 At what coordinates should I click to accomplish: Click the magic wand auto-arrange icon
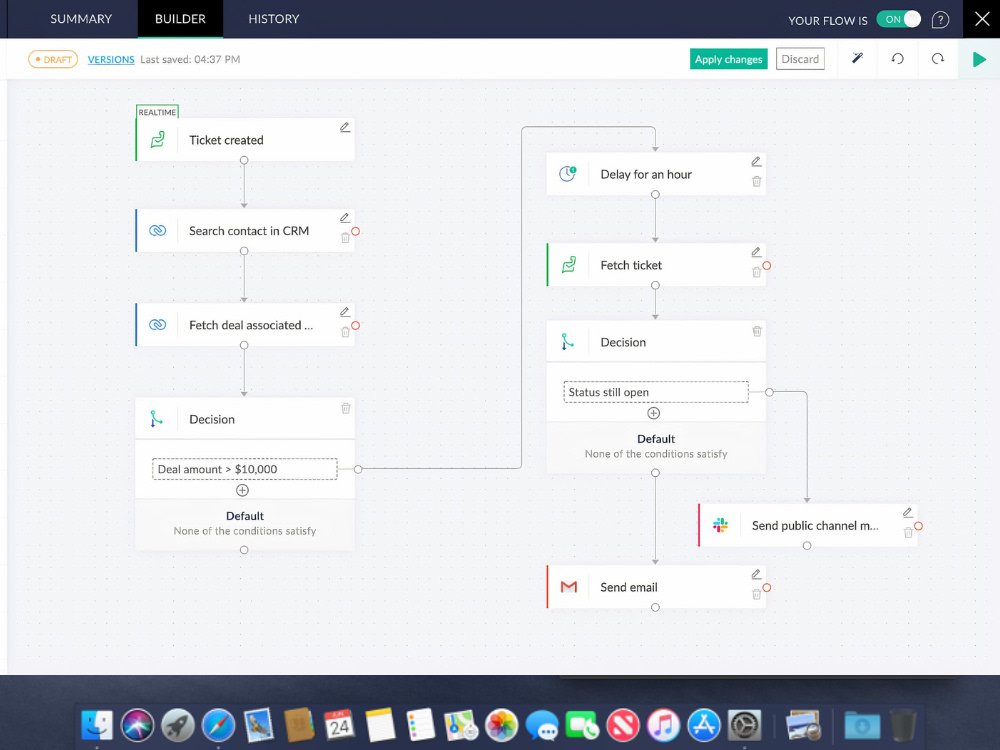pyautogui.click(x=858, y=58)
